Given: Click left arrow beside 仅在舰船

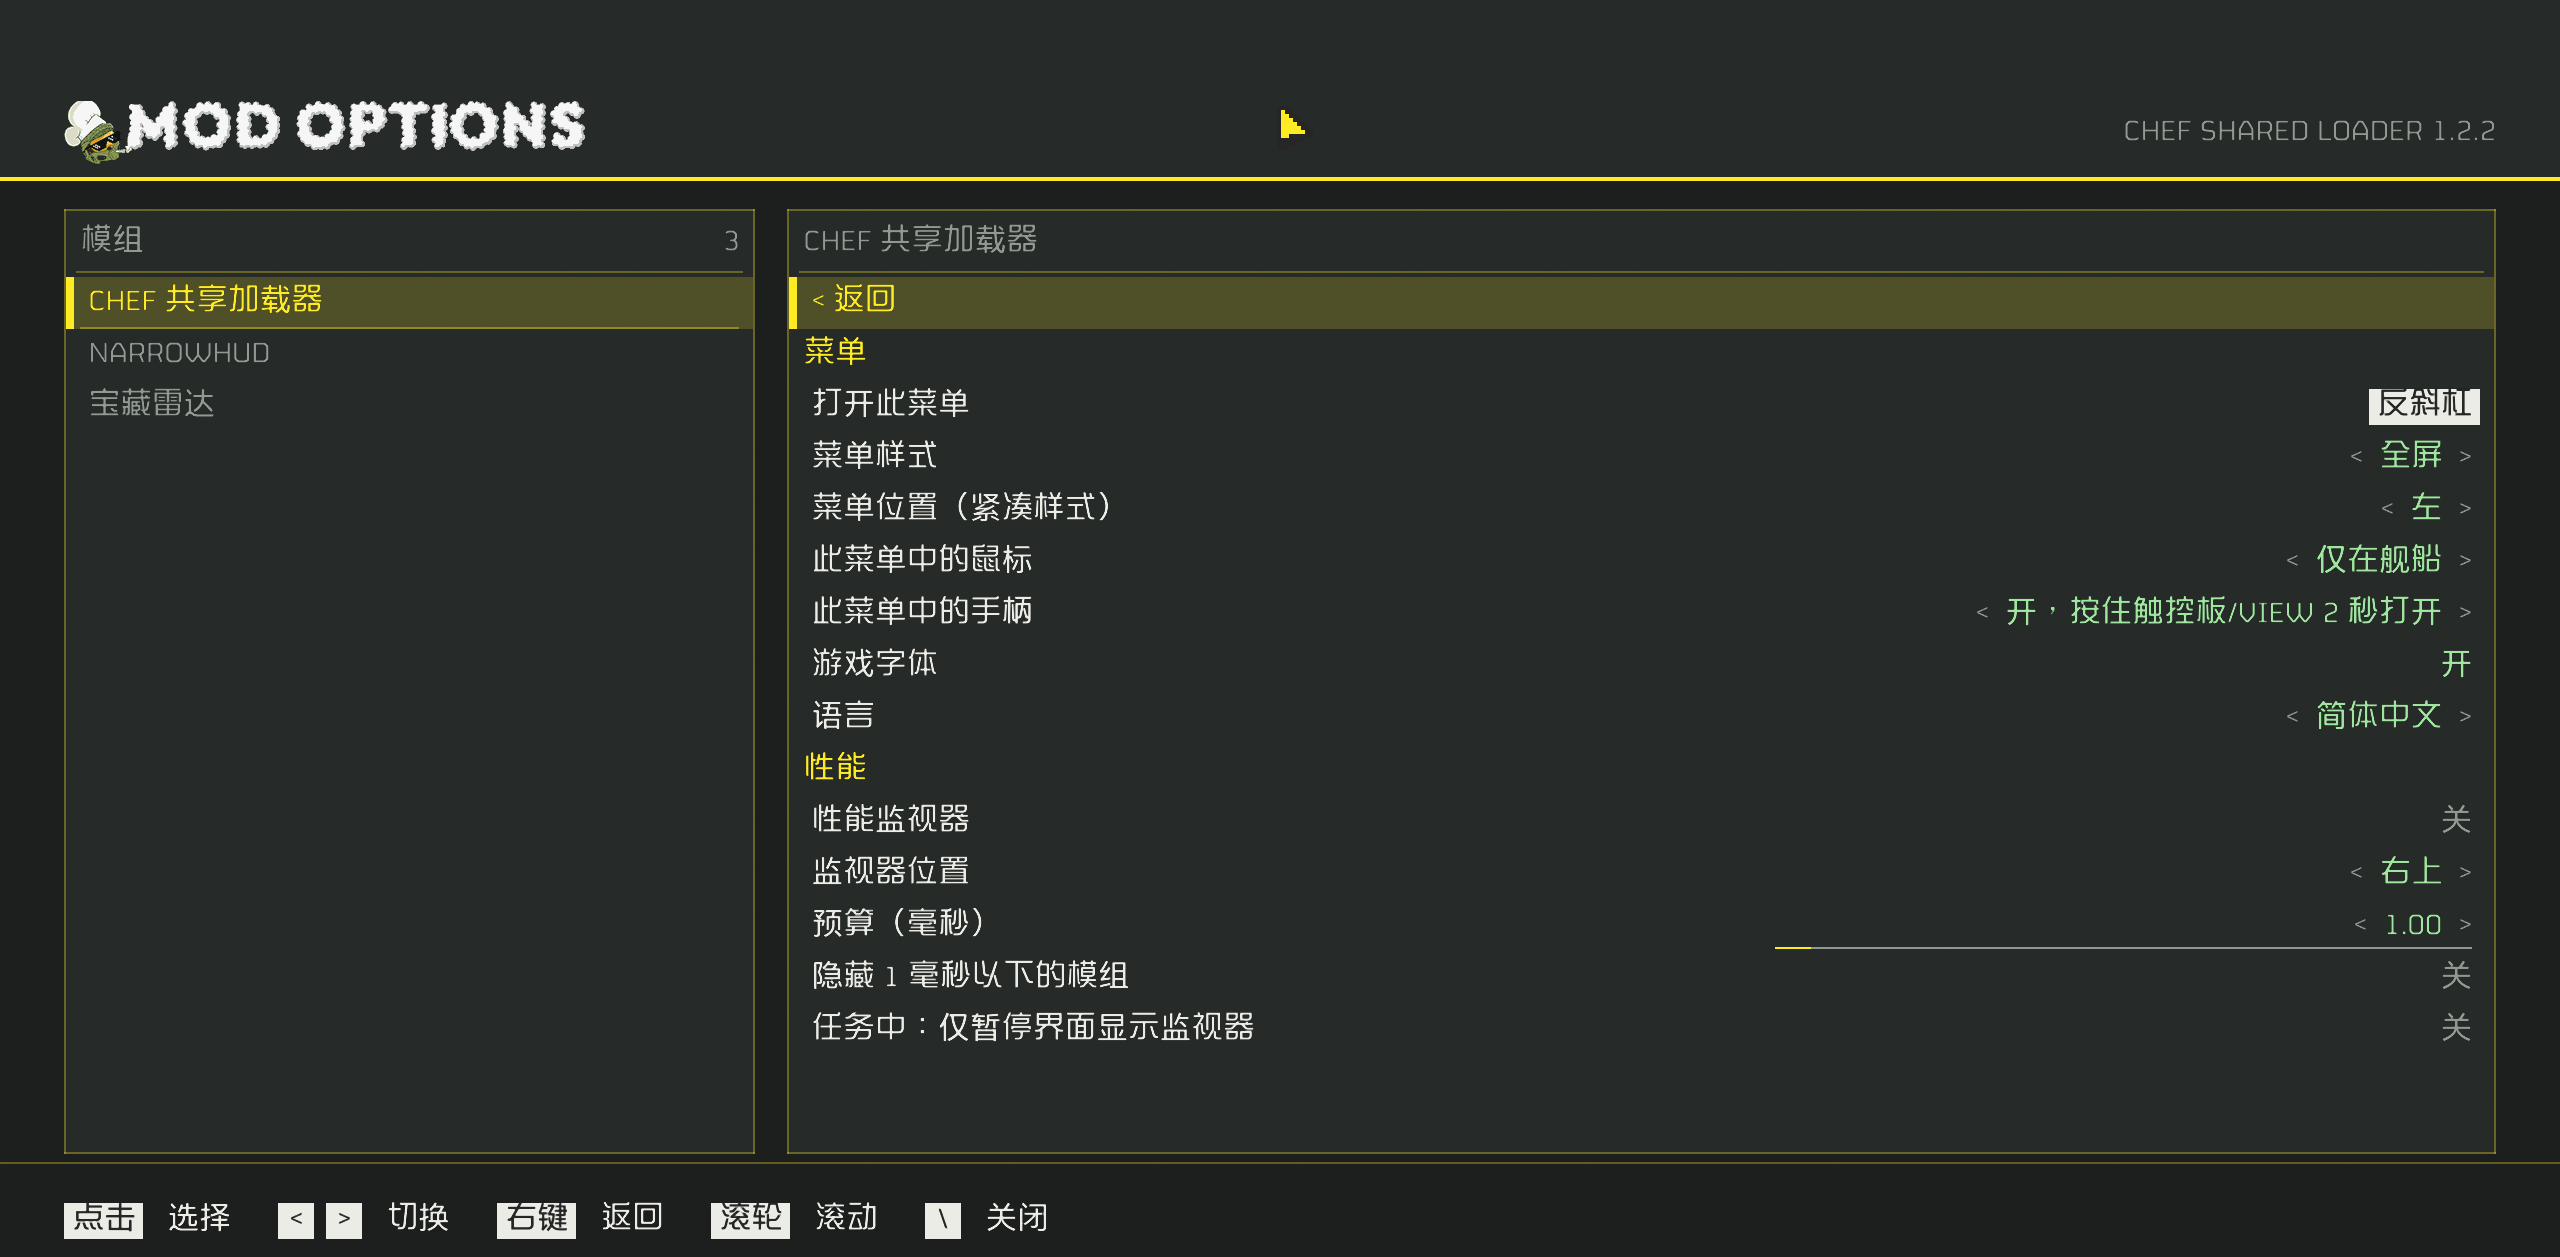Looking at the screenshot, I should (2292, 560).
